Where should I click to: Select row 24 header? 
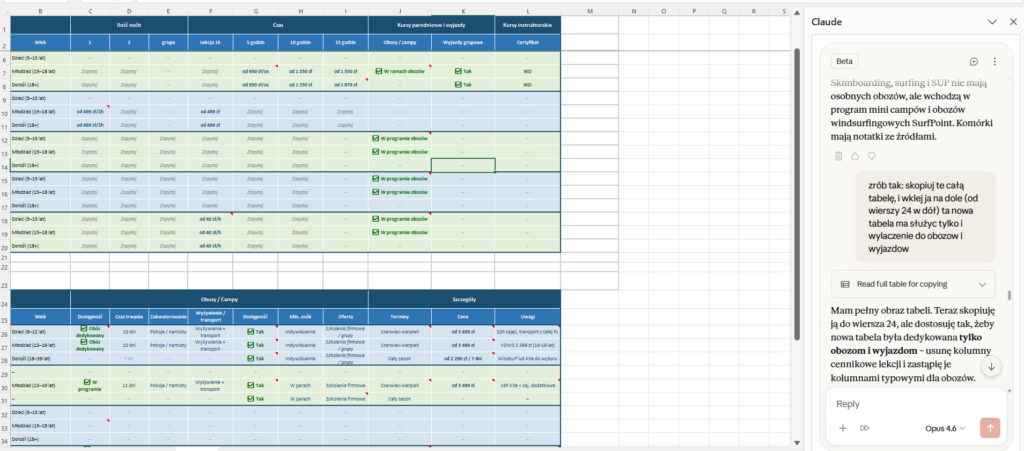tap(4, 303)
